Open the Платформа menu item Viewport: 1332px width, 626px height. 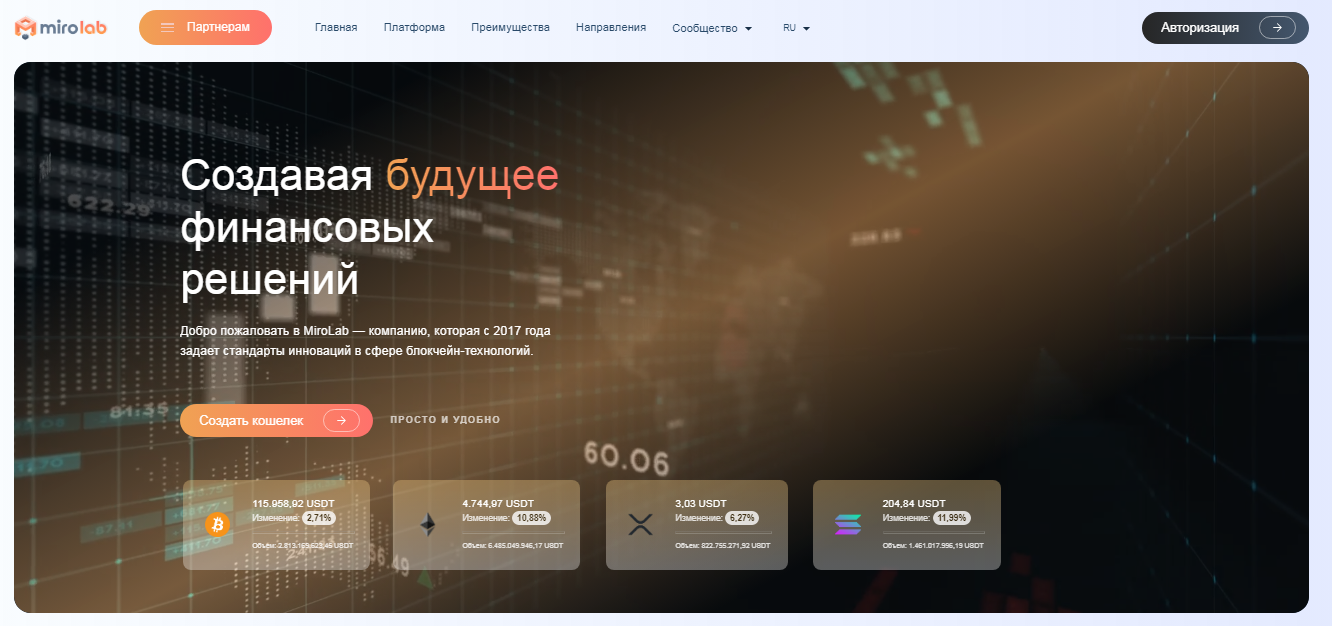pyautogui.click(x=414, y=28)
